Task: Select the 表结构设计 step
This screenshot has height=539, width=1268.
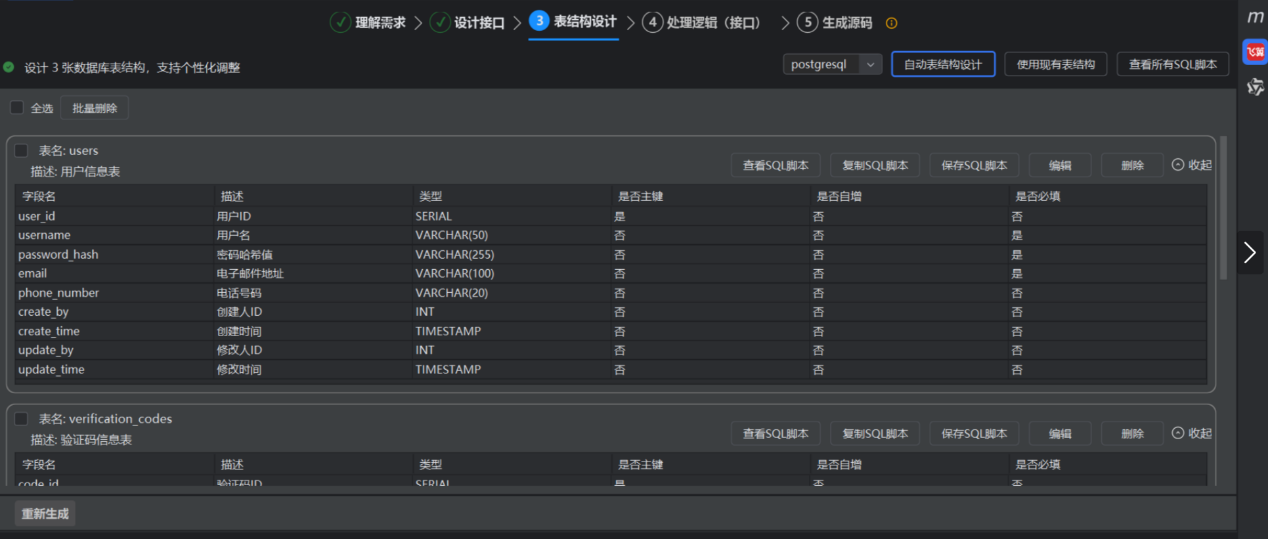Action: coord(585,22)
